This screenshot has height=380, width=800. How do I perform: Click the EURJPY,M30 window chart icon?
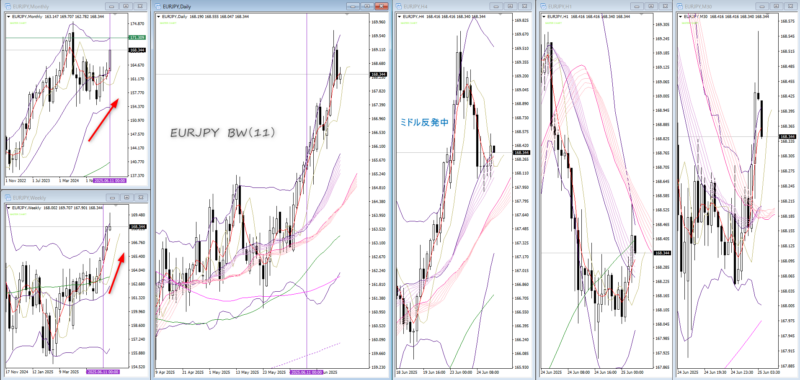point(680,6)
